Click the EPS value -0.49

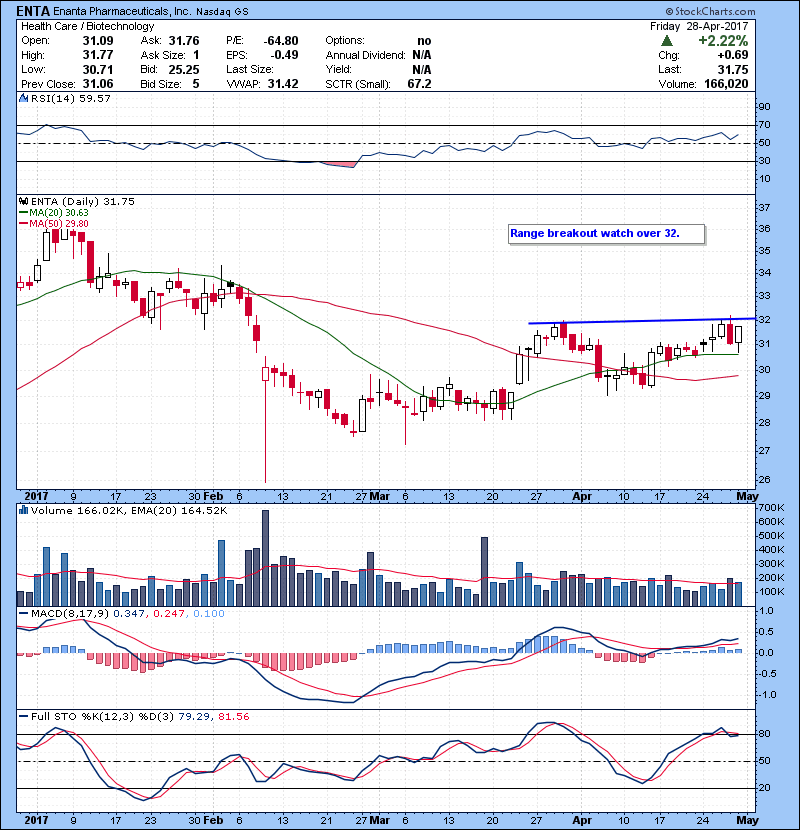284,55
